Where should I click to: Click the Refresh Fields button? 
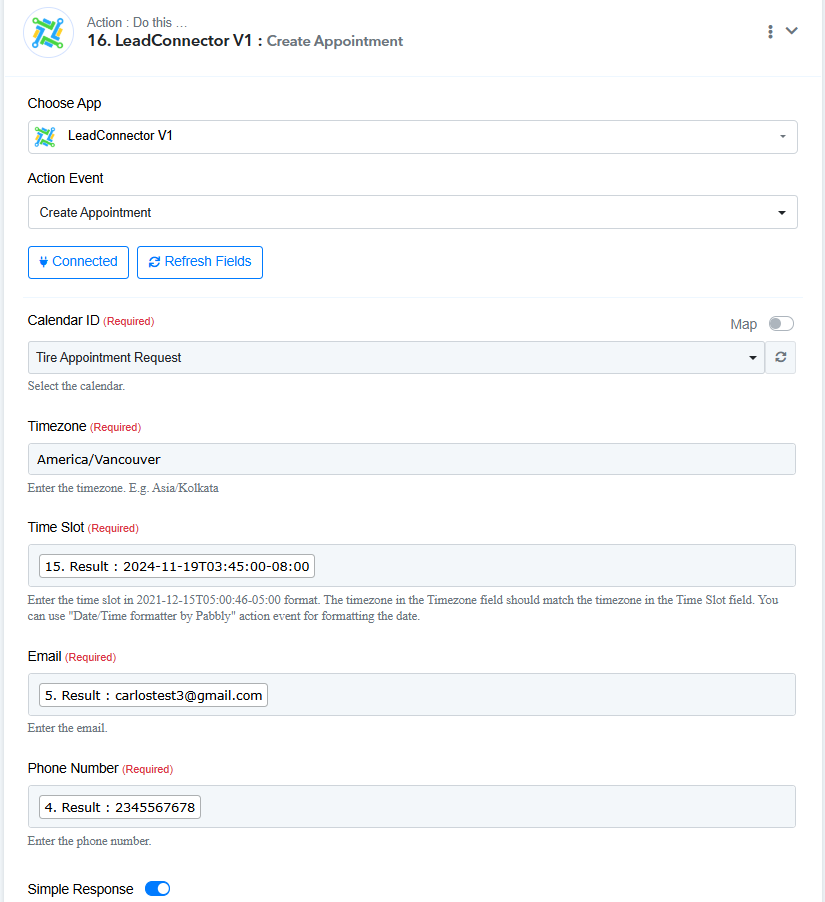click(200, 262)
